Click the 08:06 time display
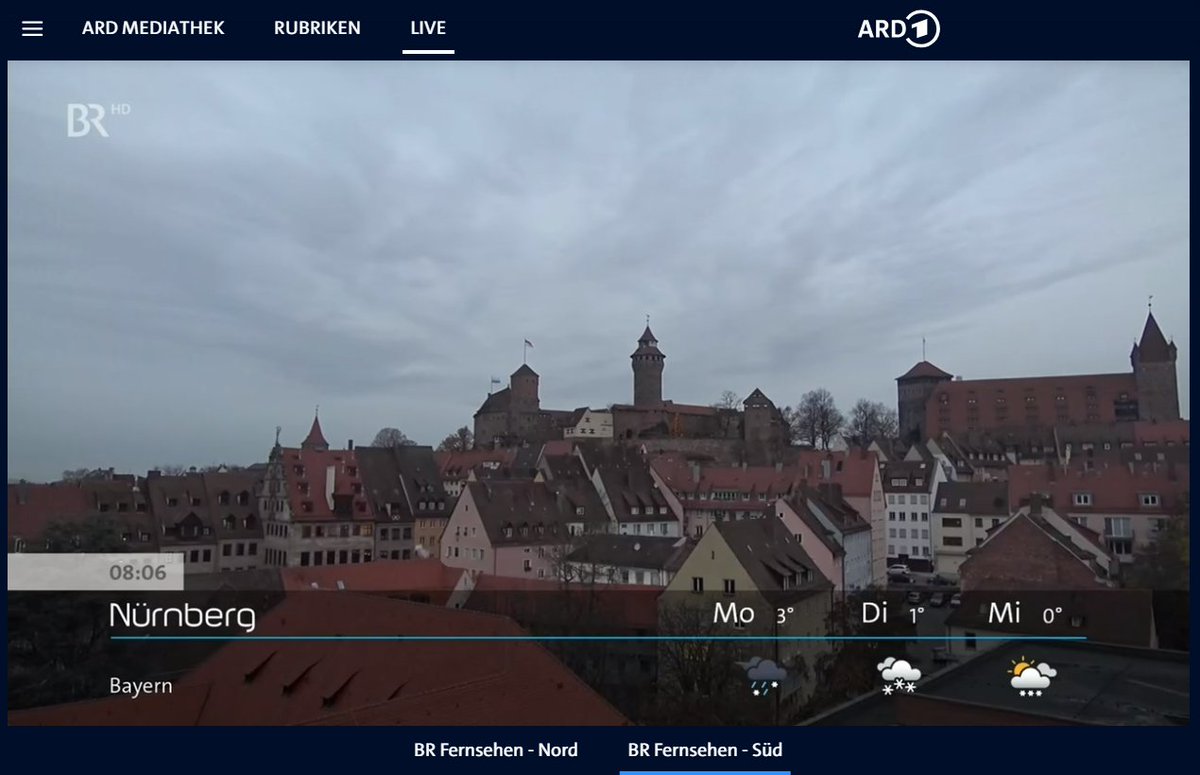Viewport: 1200px width, 775px height. tap(138, 573)
